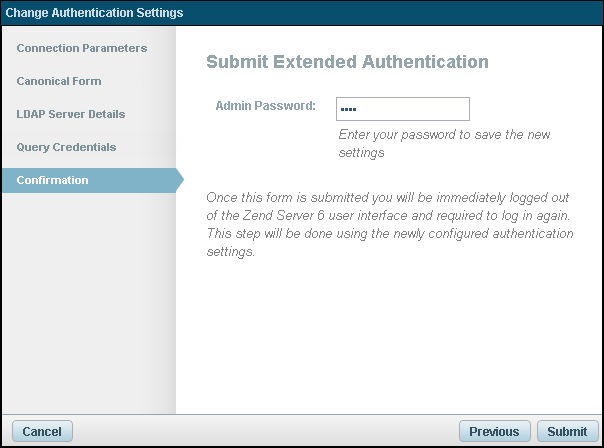
Task: Switch to the Query Credentials step
Action: [66, 147]
